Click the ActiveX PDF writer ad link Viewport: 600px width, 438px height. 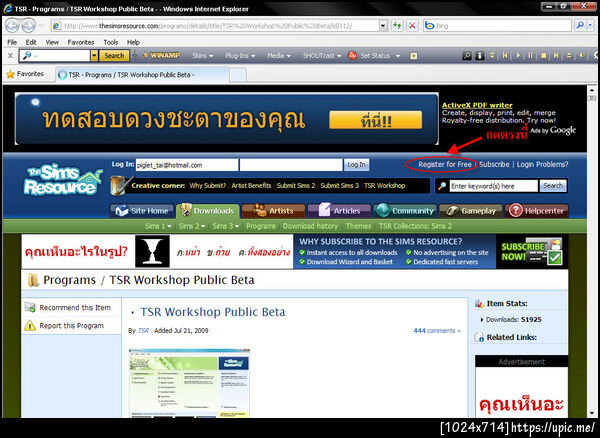(x=477, y=105)
